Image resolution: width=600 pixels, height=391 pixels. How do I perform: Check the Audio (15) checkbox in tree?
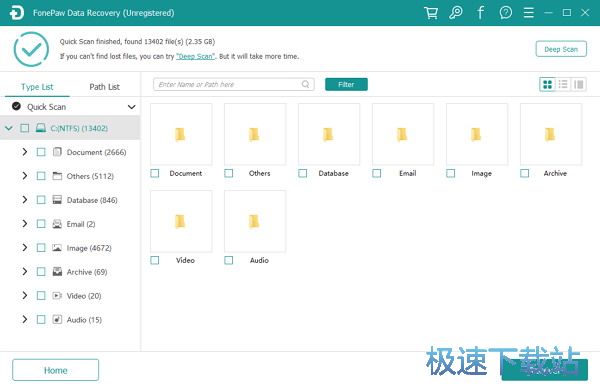pos(41,319)
